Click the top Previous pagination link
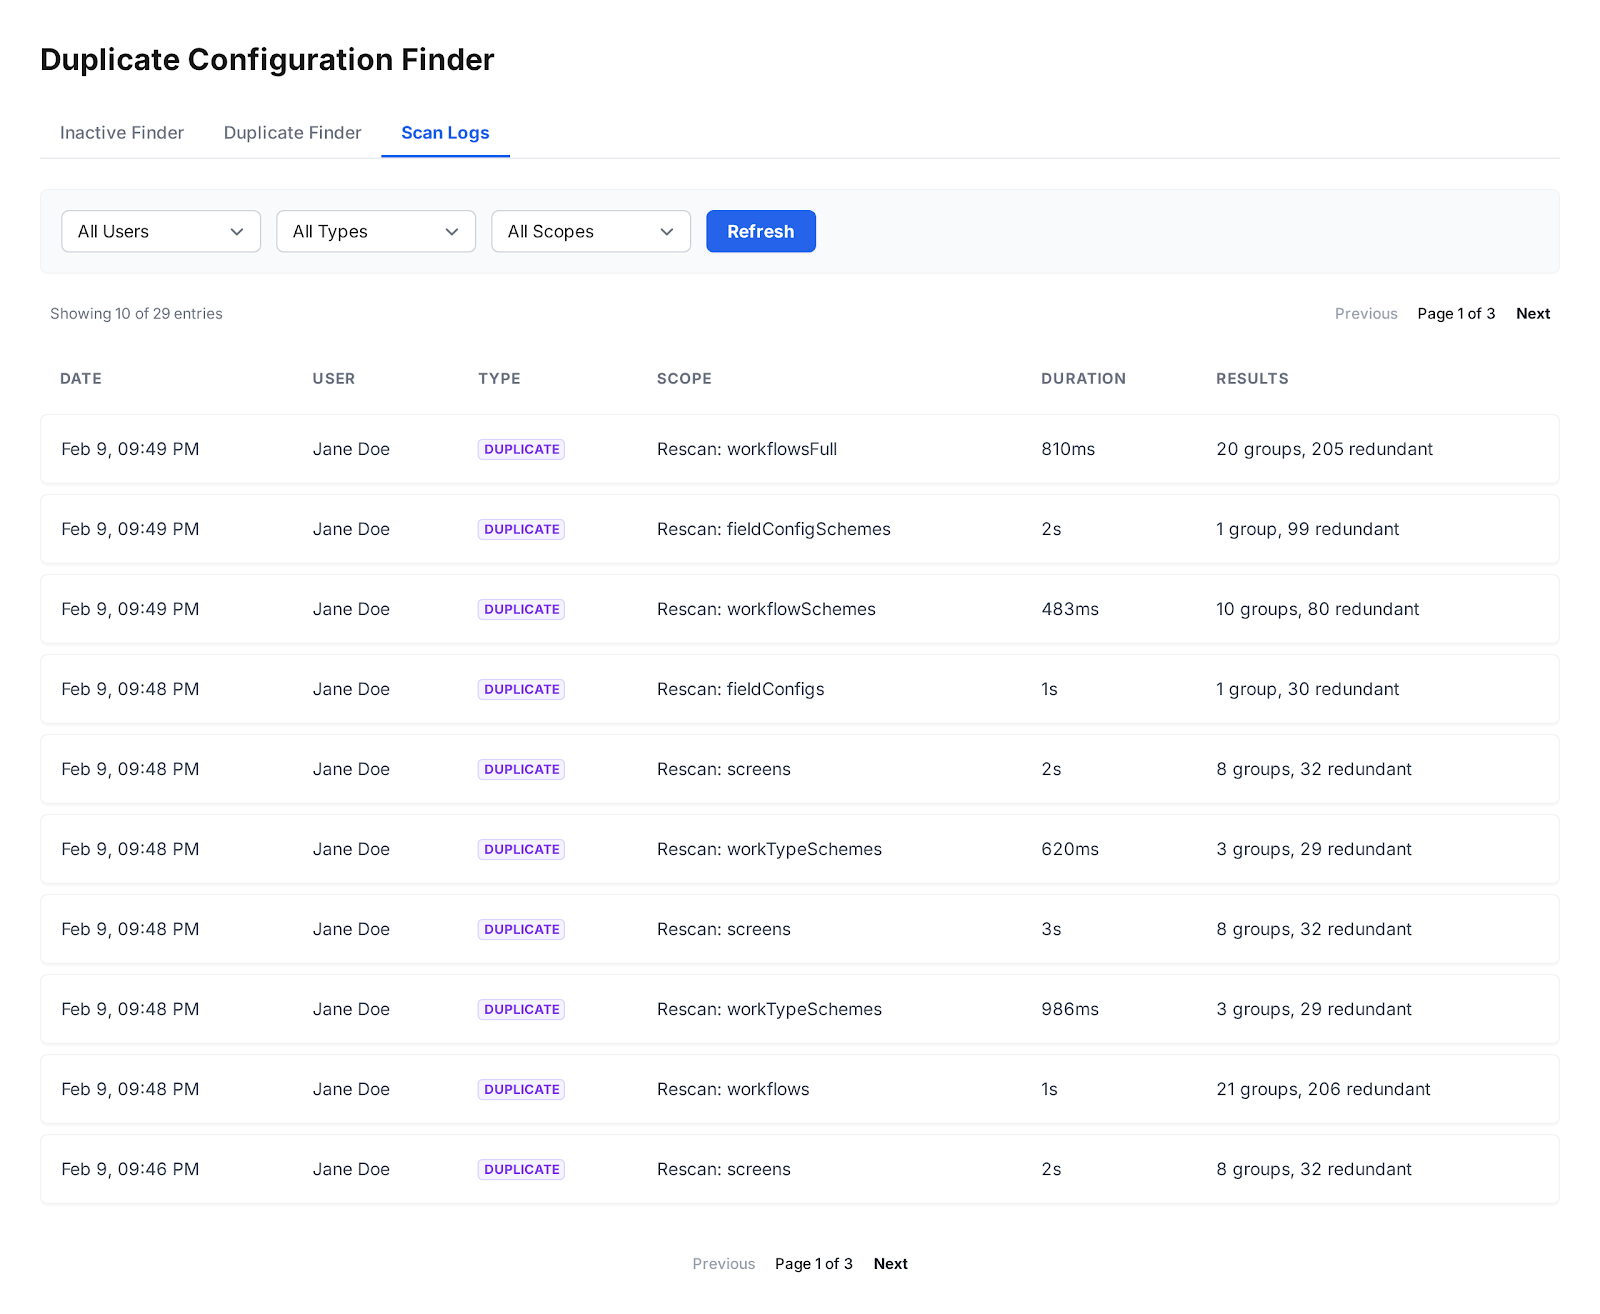 pyautogui.click(x=1365, y=314)
